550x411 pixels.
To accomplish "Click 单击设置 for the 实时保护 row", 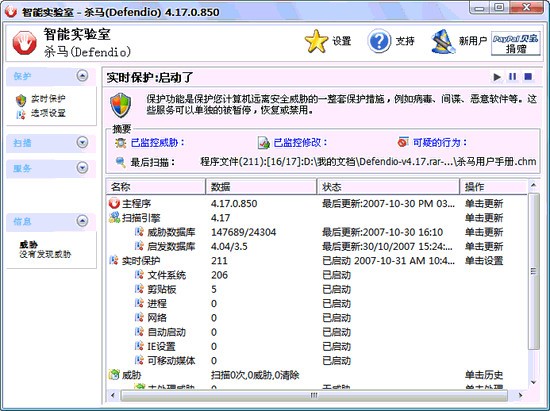I will tap(484, 261).
